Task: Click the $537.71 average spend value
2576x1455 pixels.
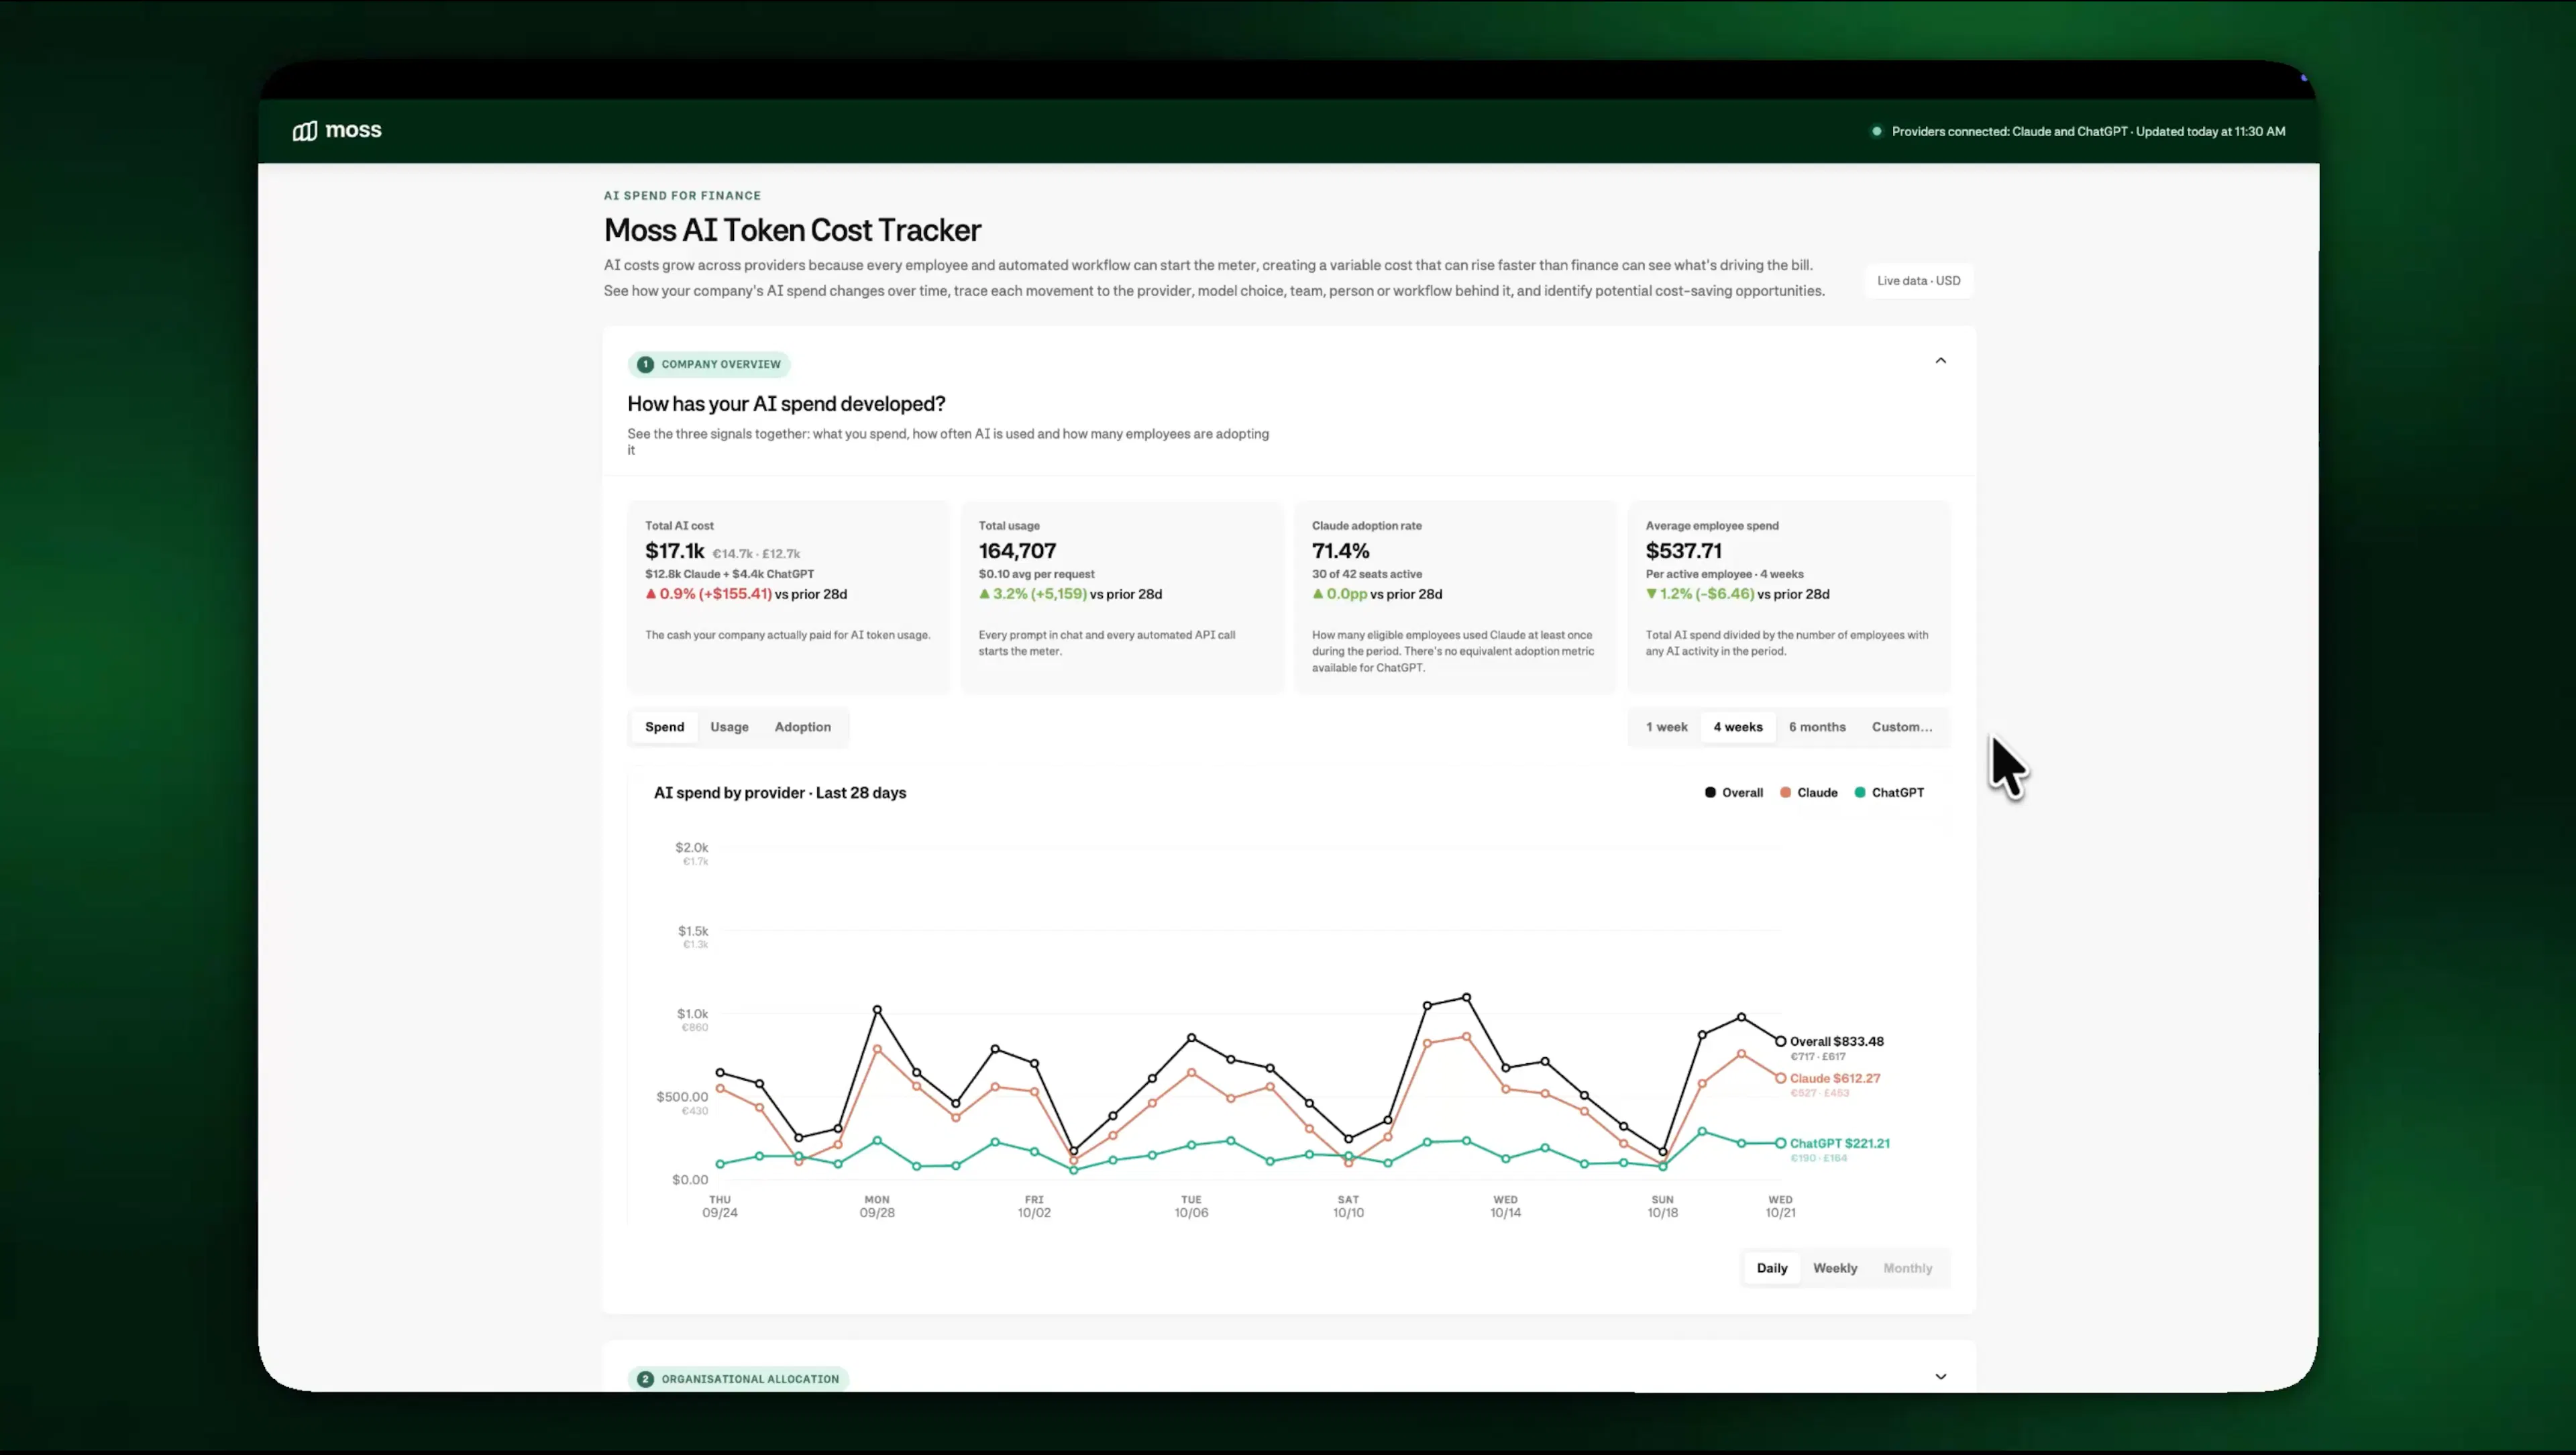Action: [1684, 551]
